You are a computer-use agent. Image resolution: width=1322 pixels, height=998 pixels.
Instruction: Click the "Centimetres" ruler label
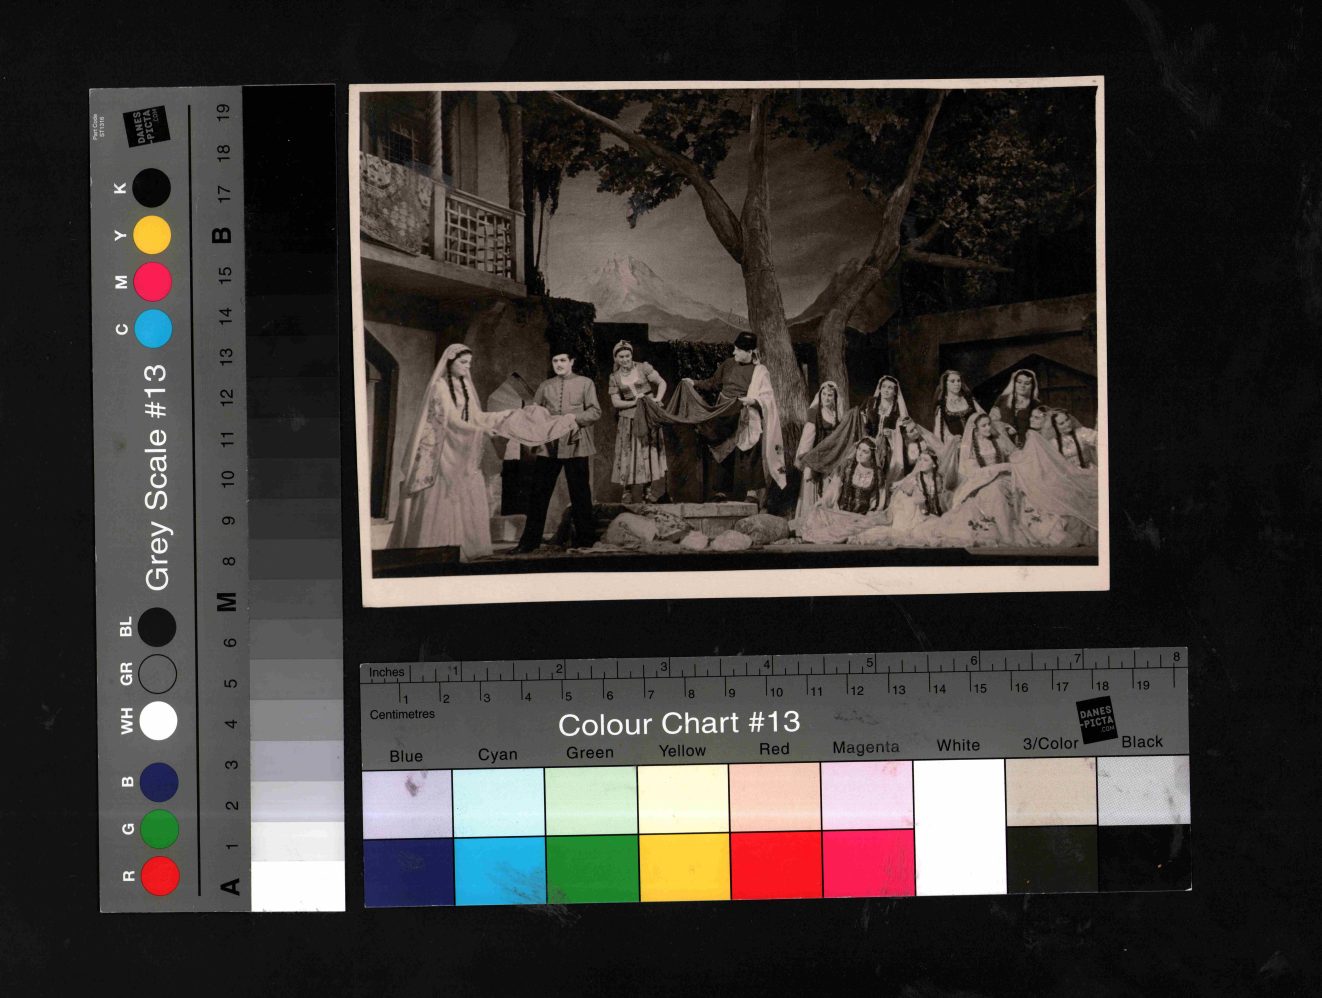[402, 714]
